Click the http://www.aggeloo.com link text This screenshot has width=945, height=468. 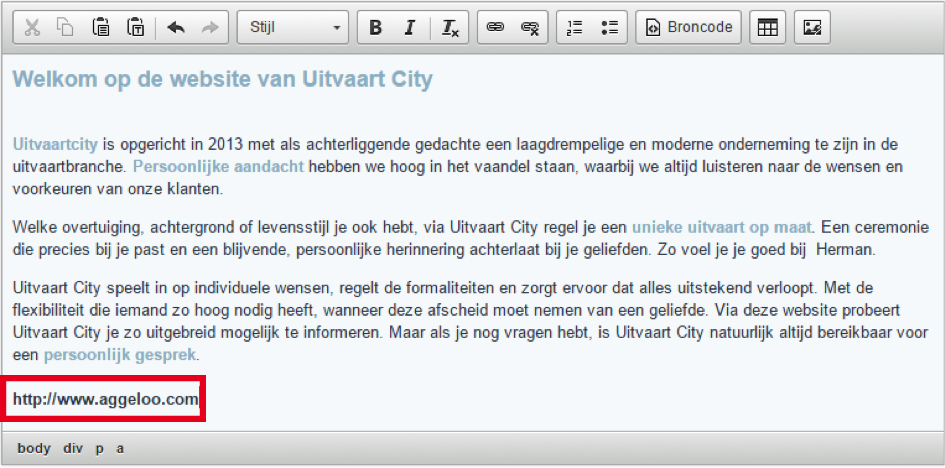tap(105, 399)
